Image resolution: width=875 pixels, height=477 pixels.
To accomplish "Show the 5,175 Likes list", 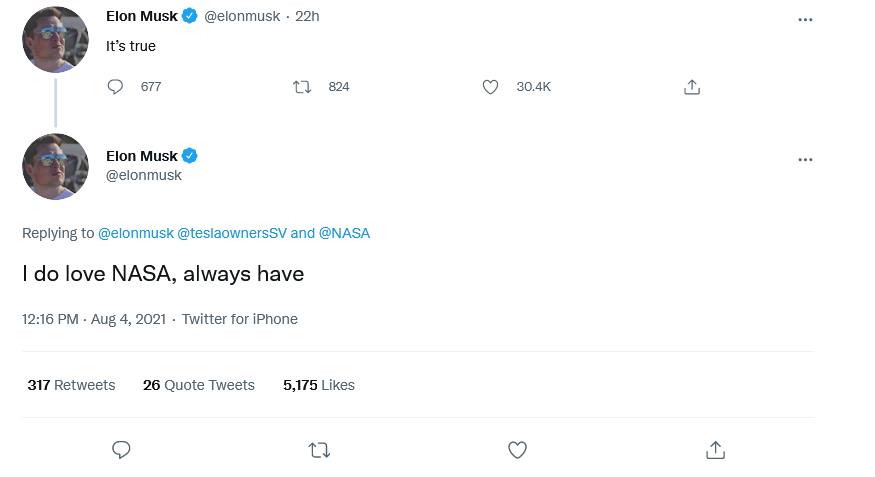I will (319, 385).
